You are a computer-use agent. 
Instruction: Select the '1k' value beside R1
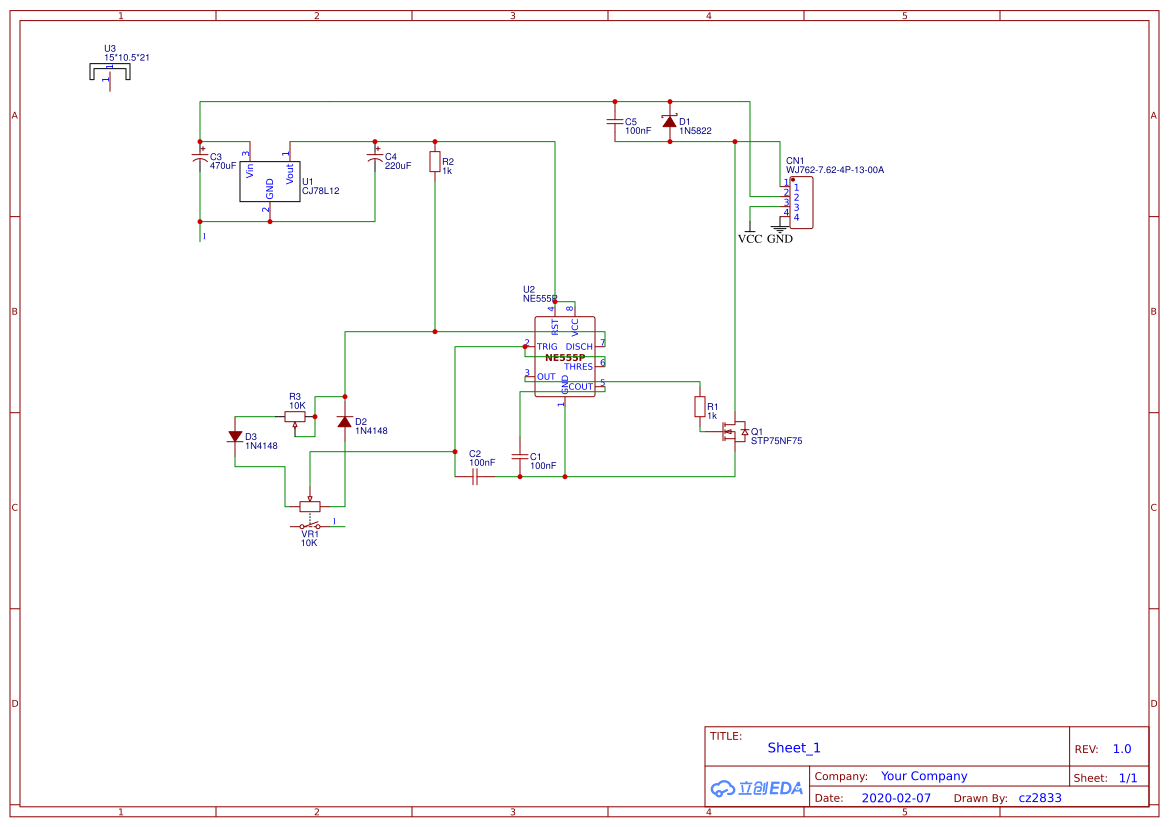(713, 416)
